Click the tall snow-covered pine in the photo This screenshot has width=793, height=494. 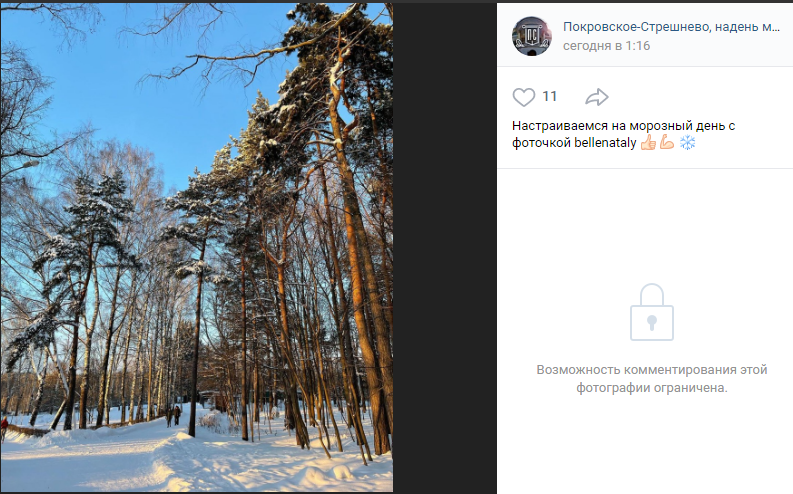click(x=349, y=228)
